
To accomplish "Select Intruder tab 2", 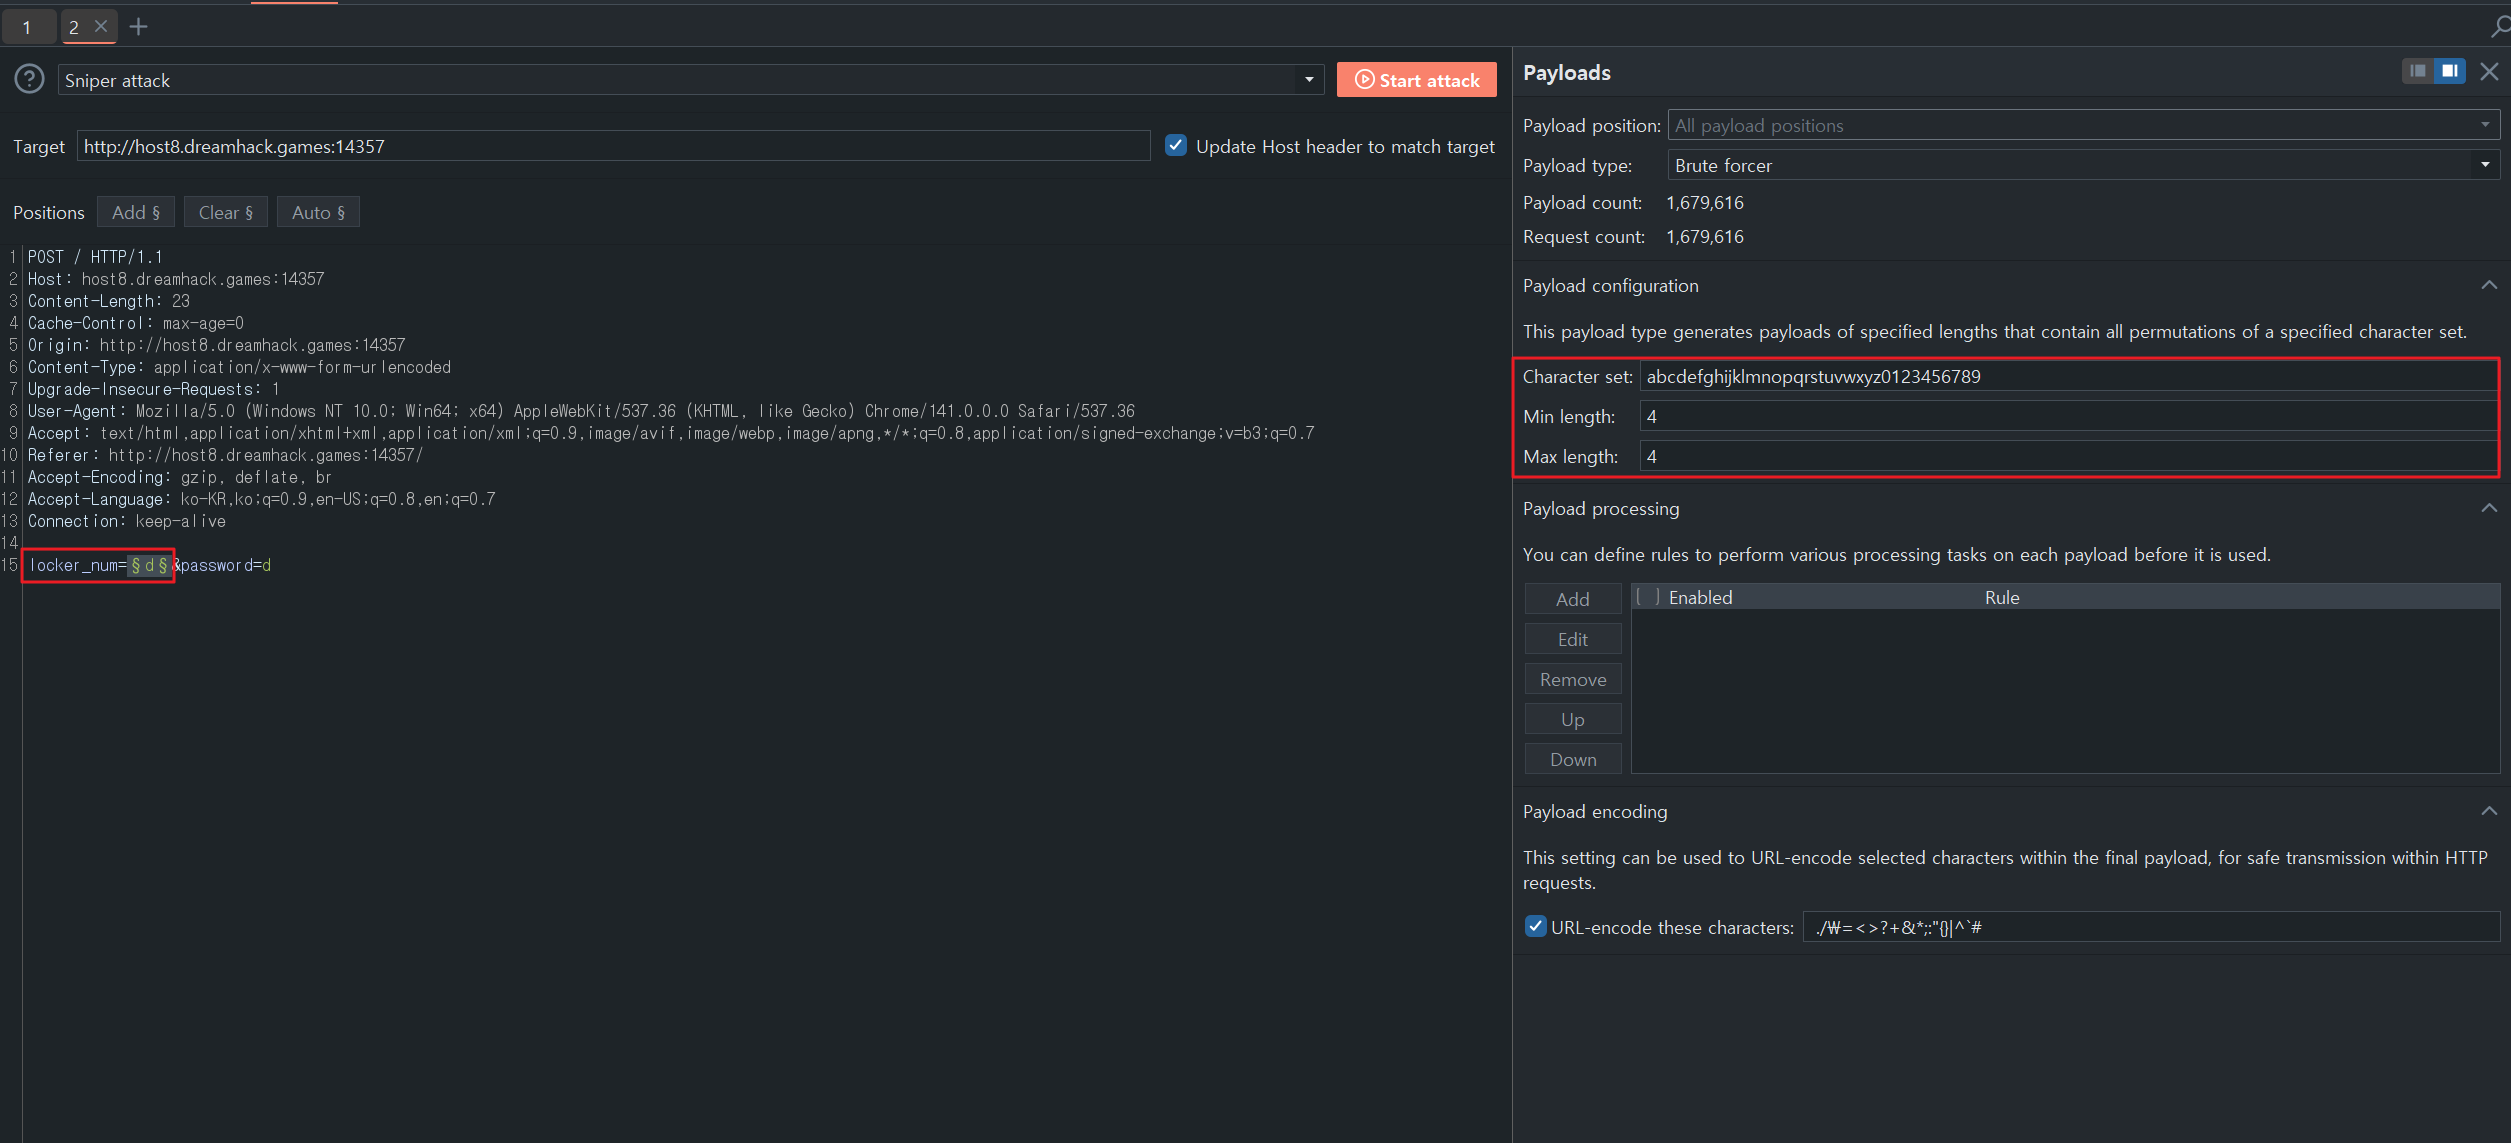I will click(x=74, y=27).
